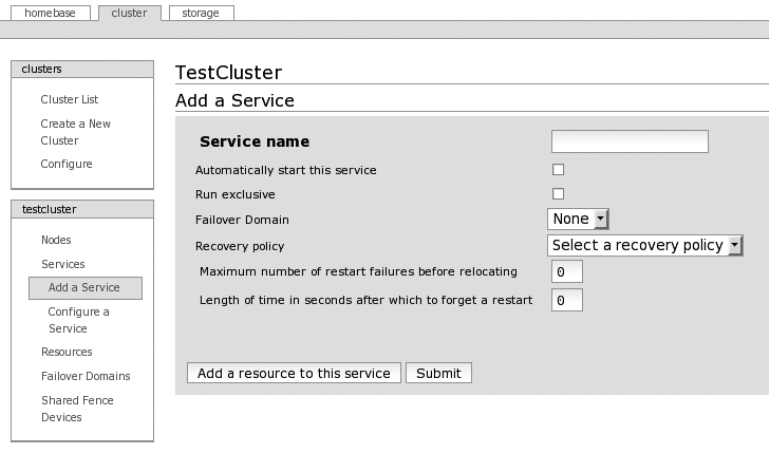
Task: Click the Service name text field
Action: (629, 142)
